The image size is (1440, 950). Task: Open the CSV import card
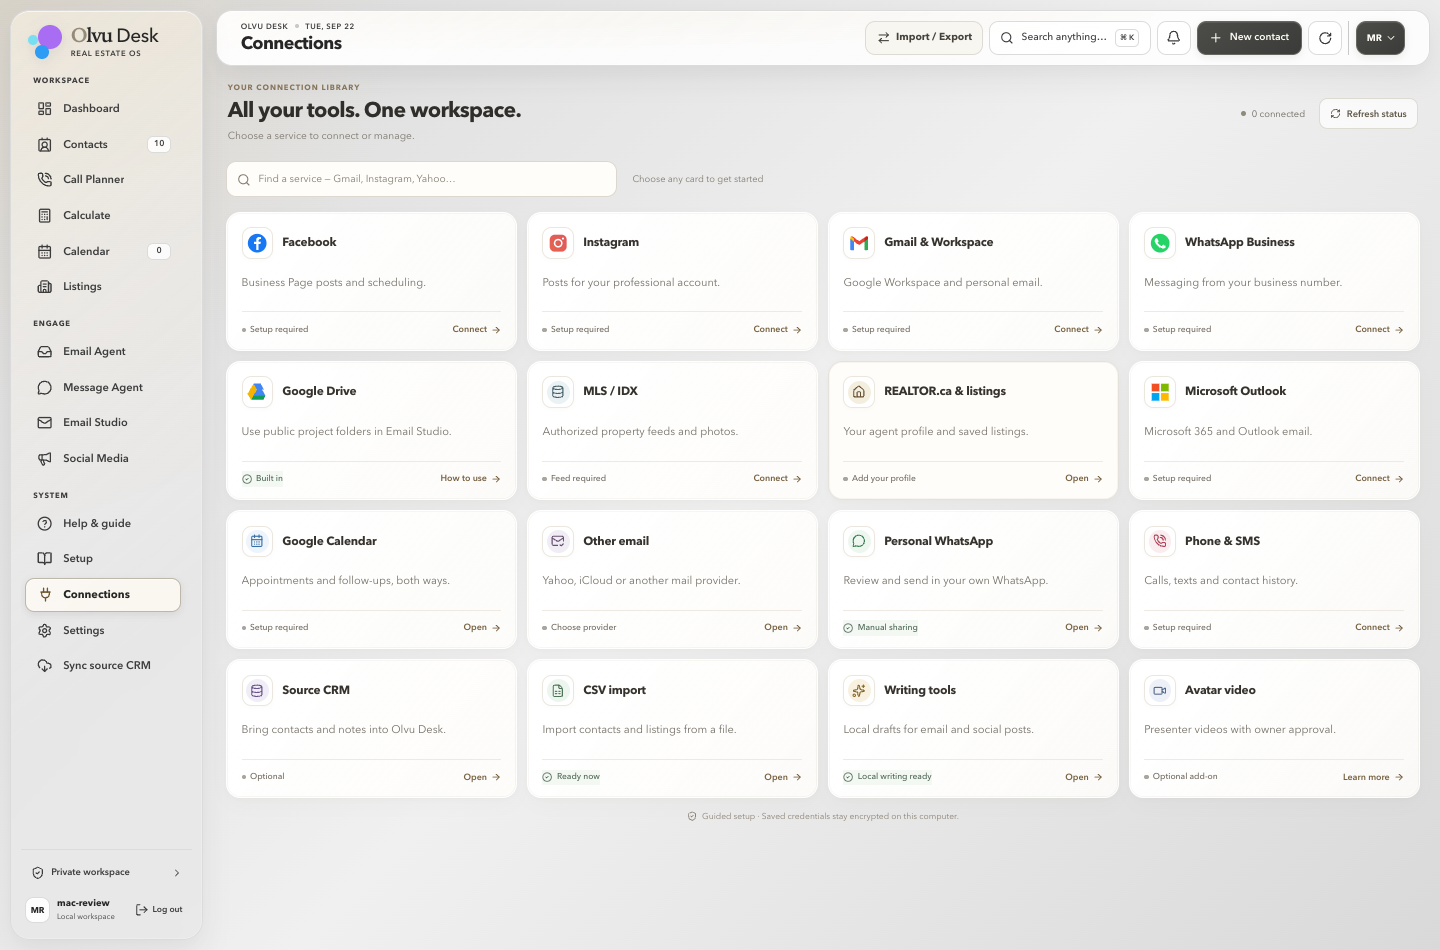[783, 778]
